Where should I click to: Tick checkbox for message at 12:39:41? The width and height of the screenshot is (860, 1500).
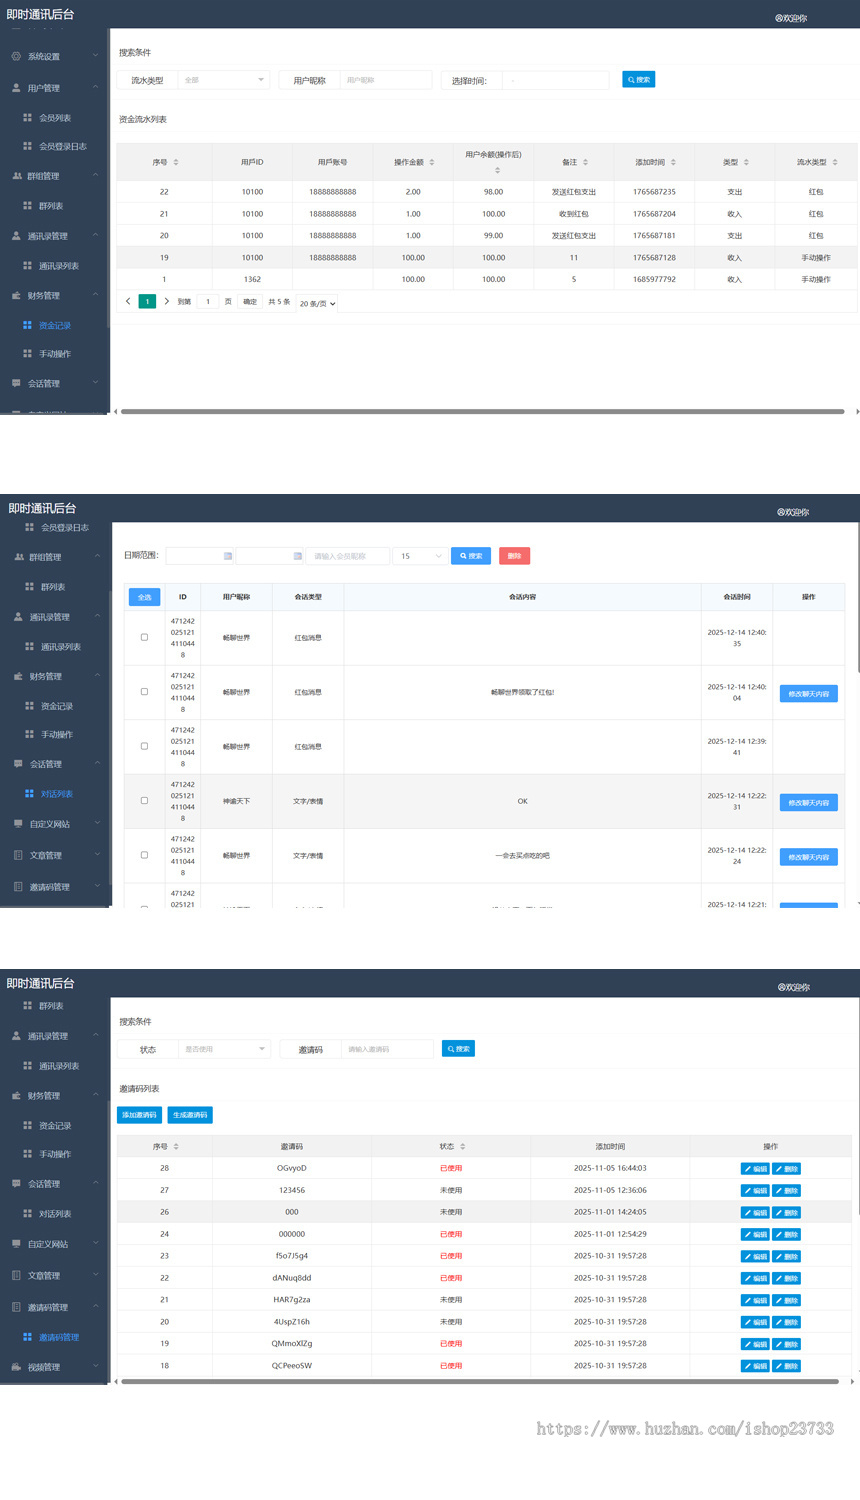point(144,746)
